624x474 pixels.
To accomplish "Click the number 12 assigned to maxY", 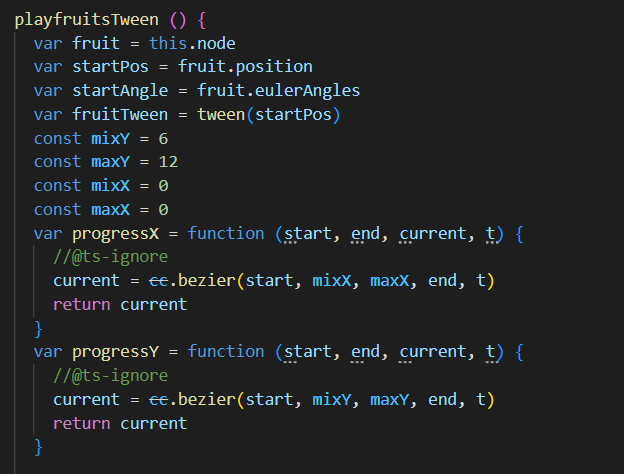I will 168,162.
